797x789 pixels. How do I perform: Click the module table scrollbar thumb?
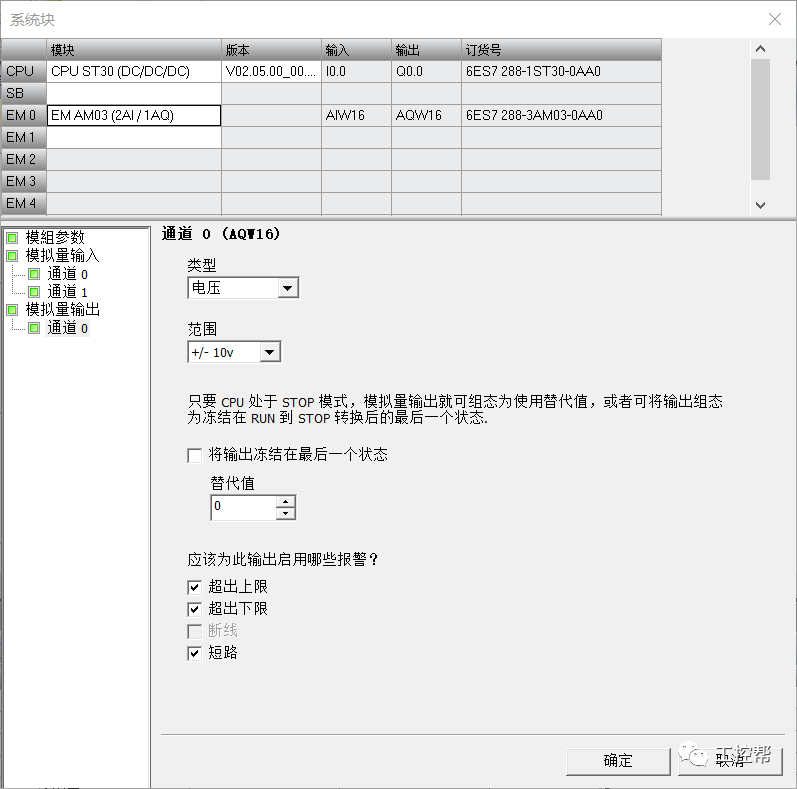coord(760,119)
